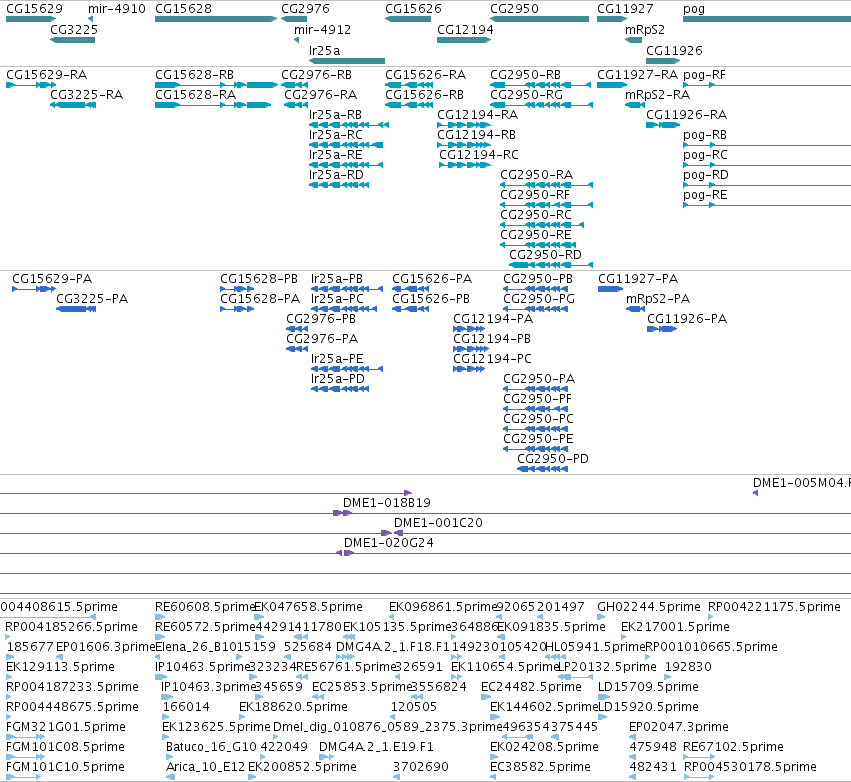Select the CG15628 gene bar
This screenshot has width=851, height=782.
tap(216, 19)
